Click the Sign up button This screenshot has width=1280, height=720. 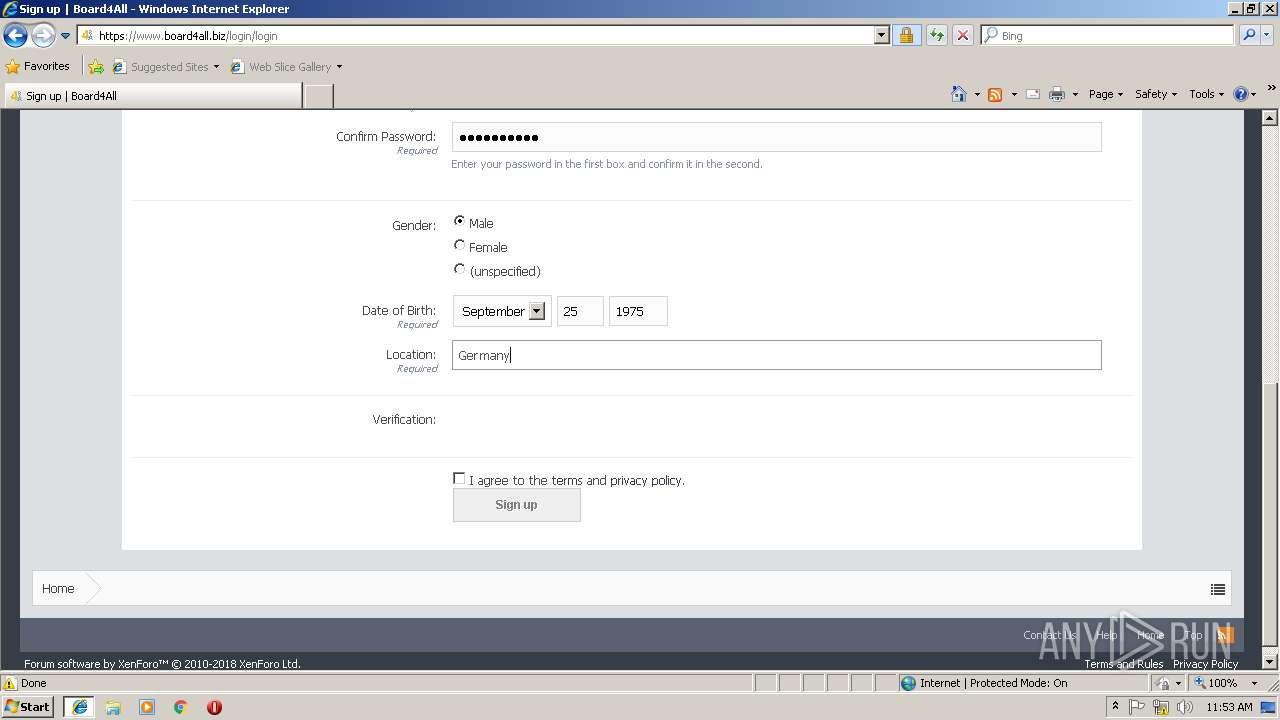(516, 505)
